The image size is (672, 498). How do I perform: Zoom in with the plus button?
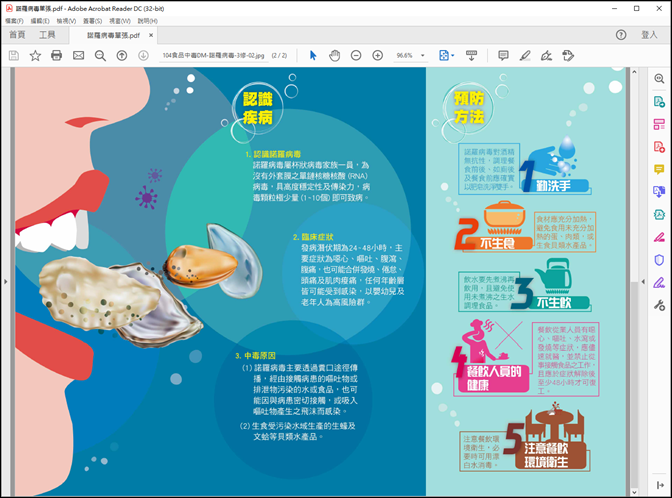point(377,55)
